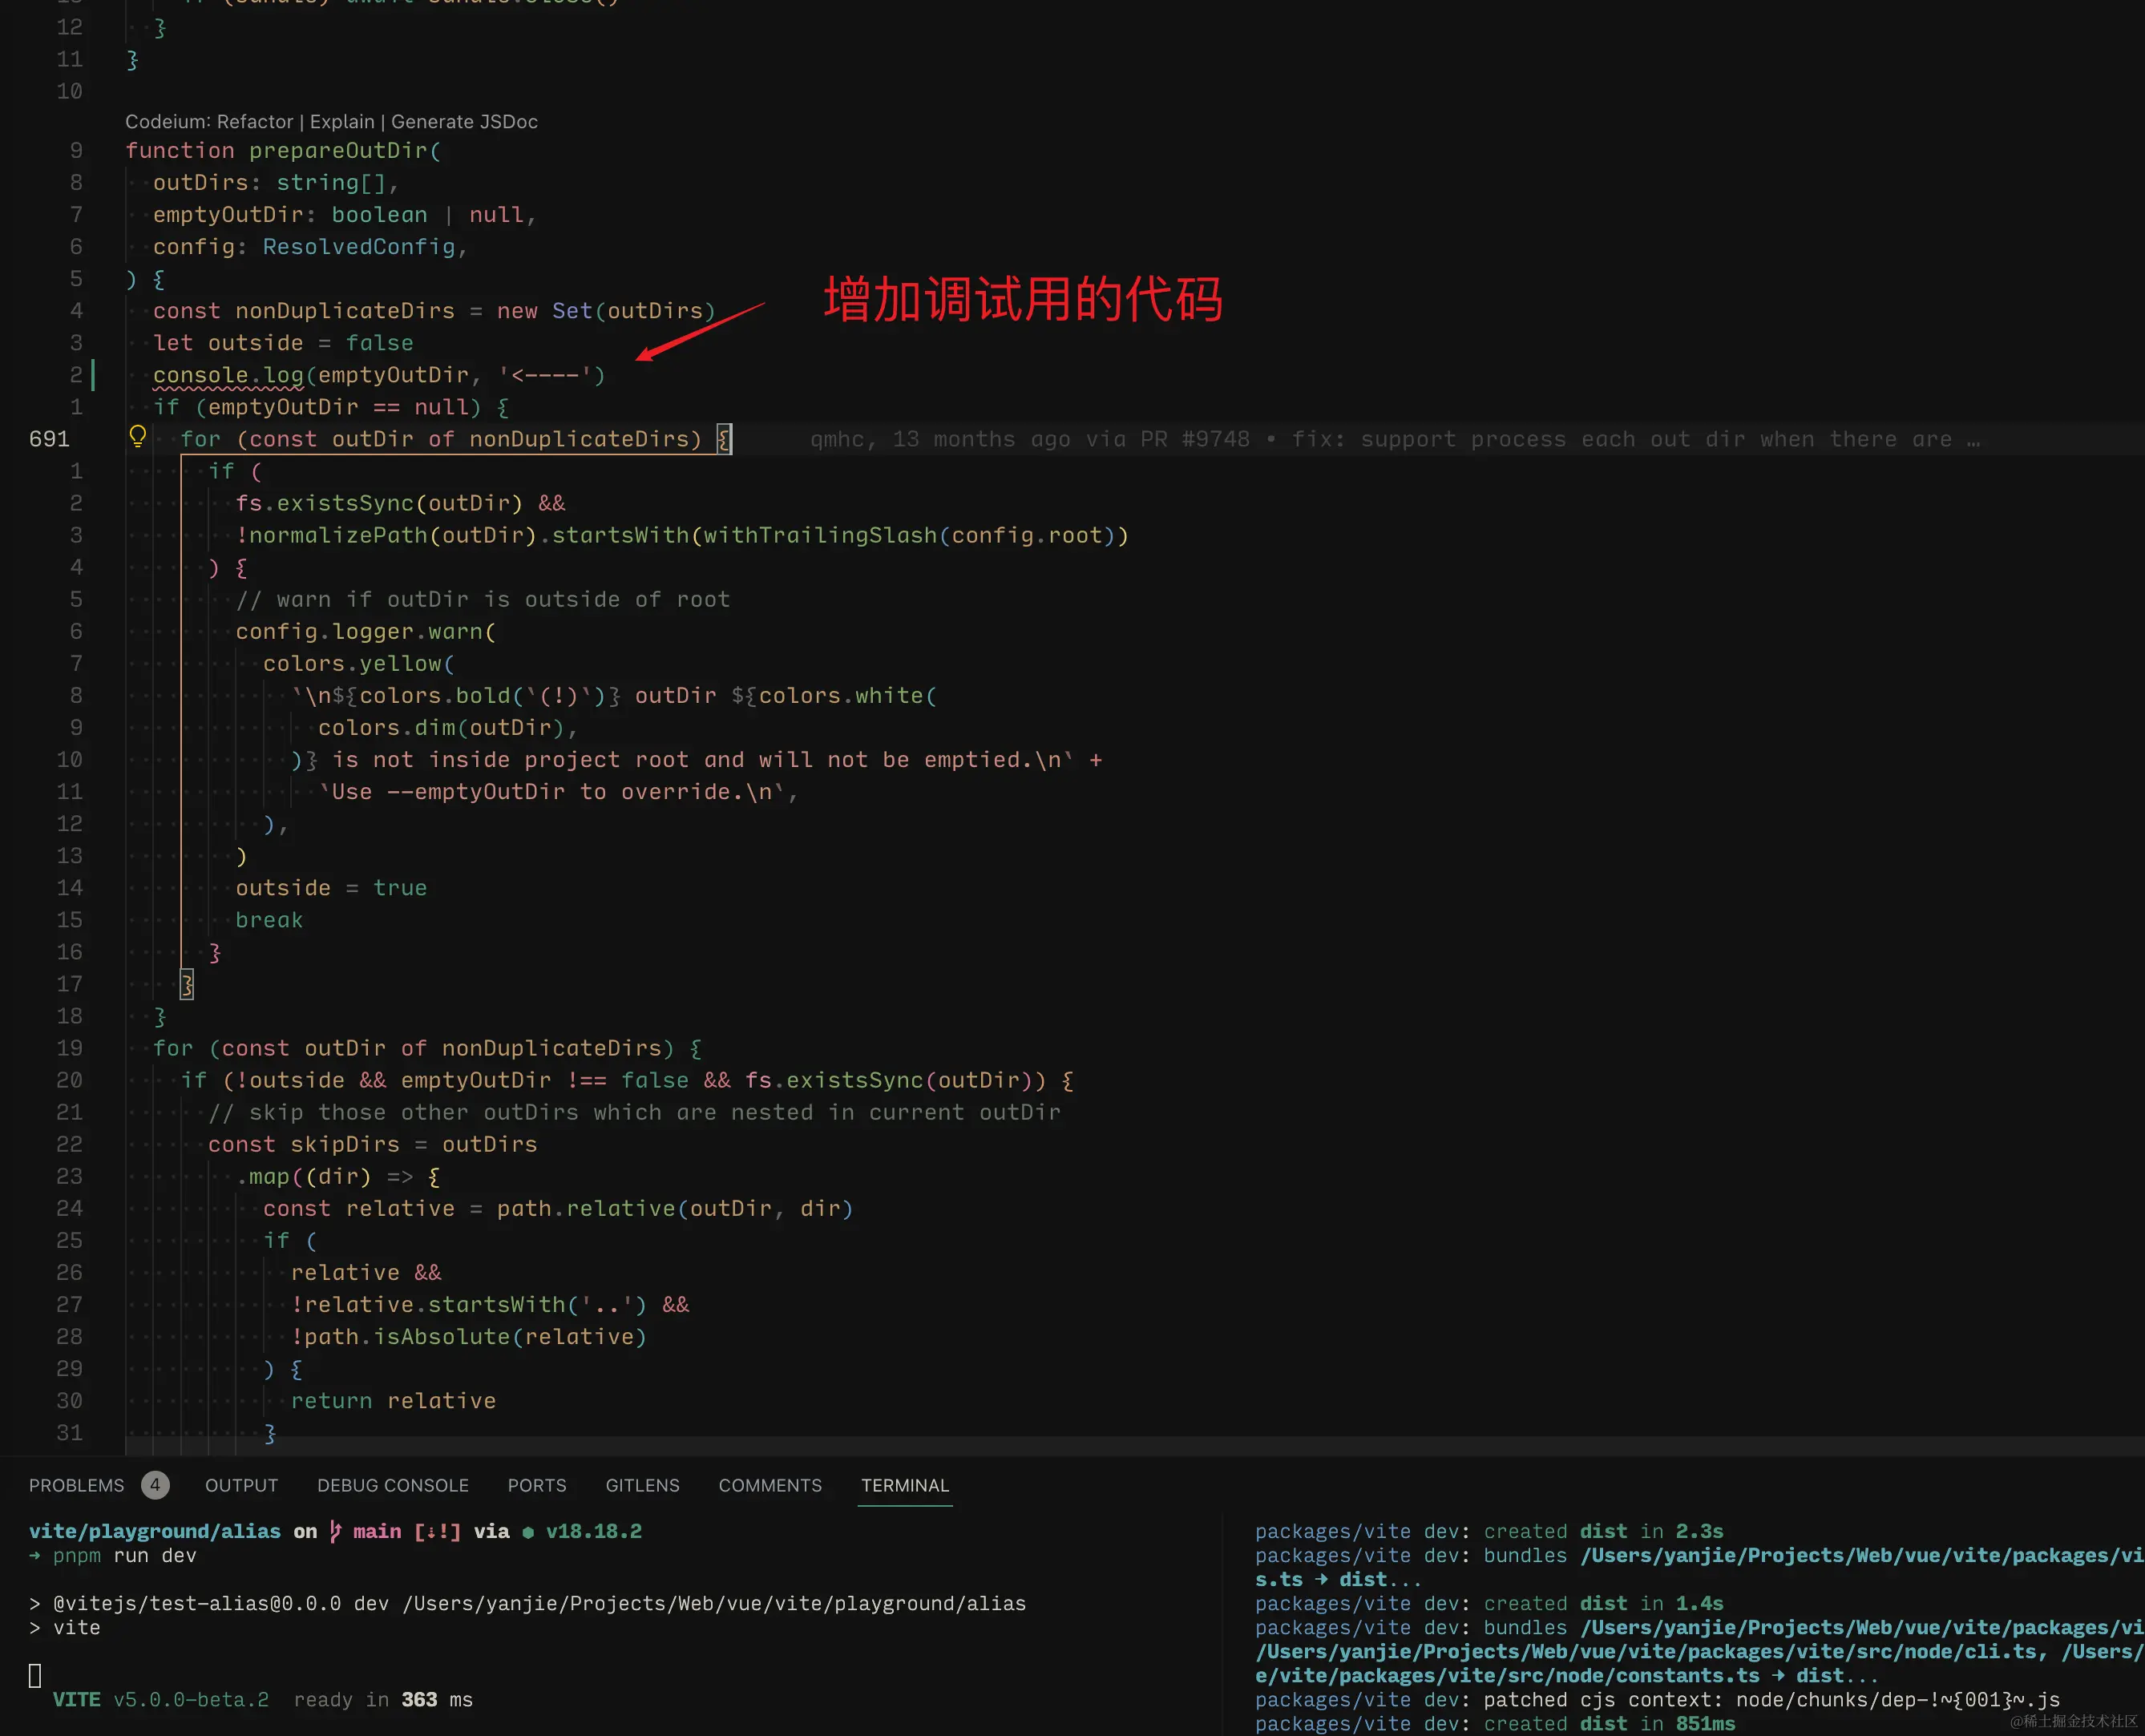
Task: Click the 'return relative' statement
Action: pyautogui.click(x=393, y=1400)
